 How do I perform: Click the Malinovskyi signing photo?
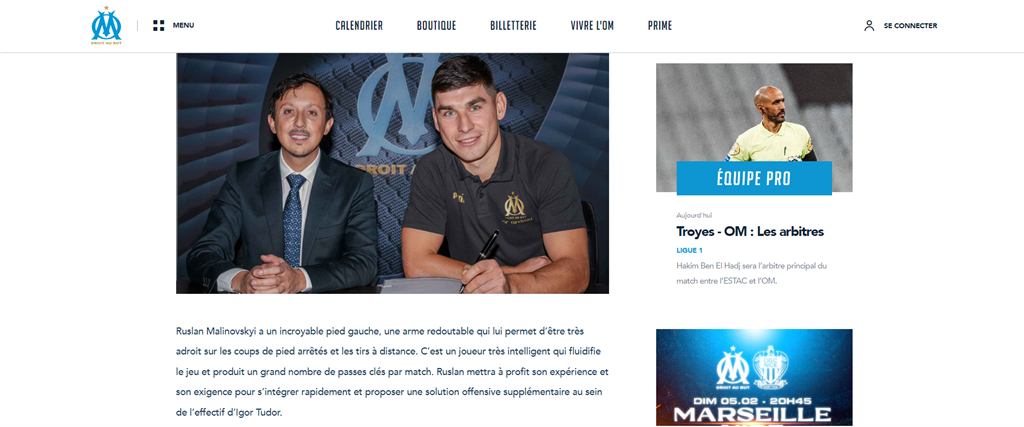tap(392, 173)
